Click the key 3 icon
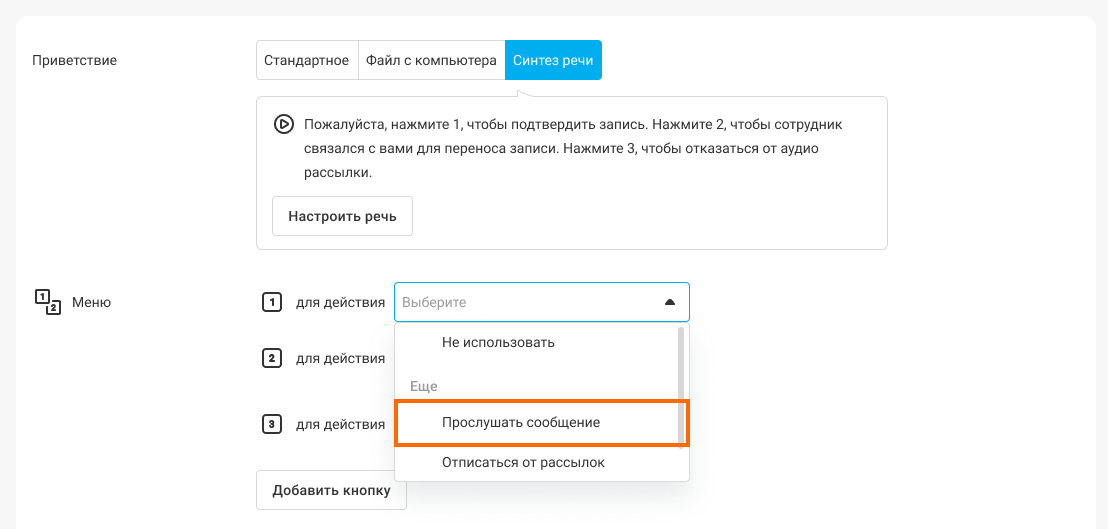The width and height of the screenshot is (1108, 529). tap(272, 424)
